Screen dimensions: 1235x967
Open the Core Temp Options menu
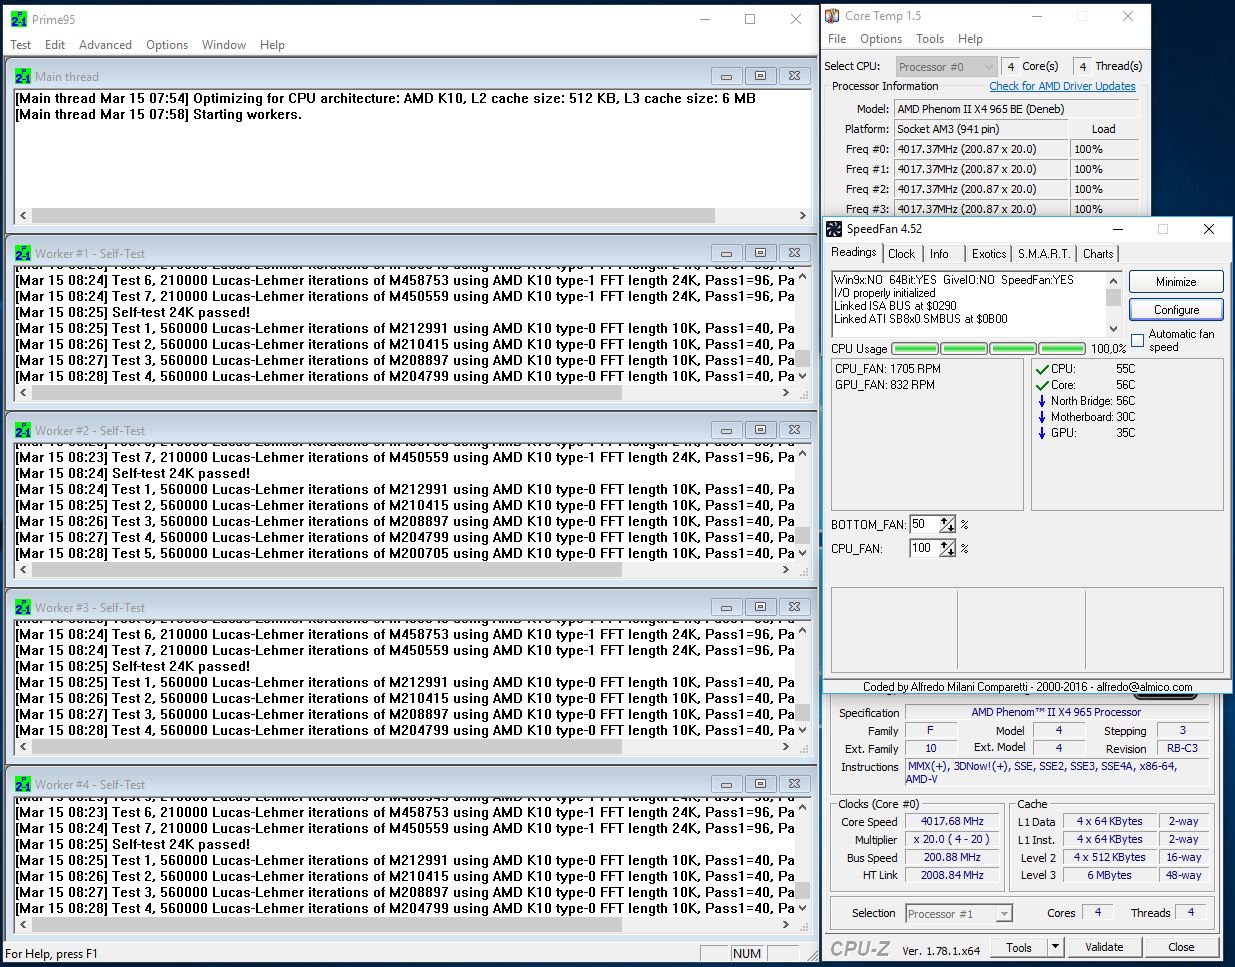[x=881, y=39]
